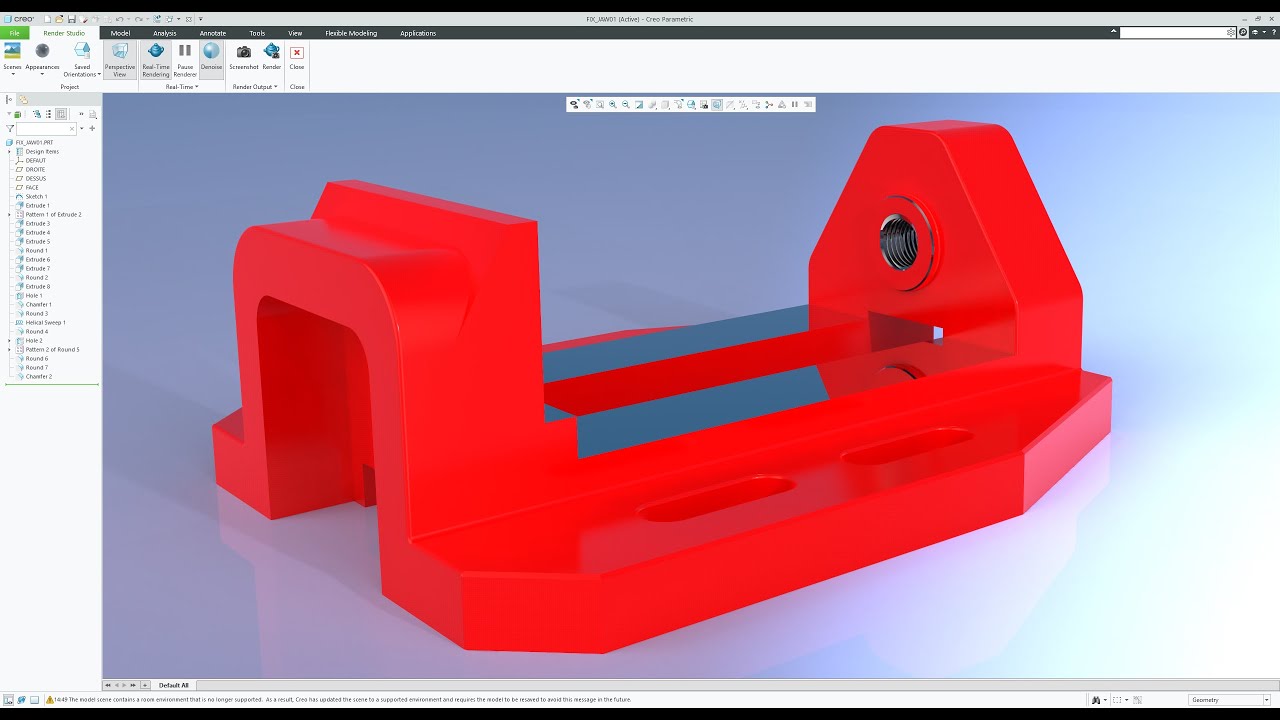Select Sketch 1 in model tree

click(x=36, y=197)
